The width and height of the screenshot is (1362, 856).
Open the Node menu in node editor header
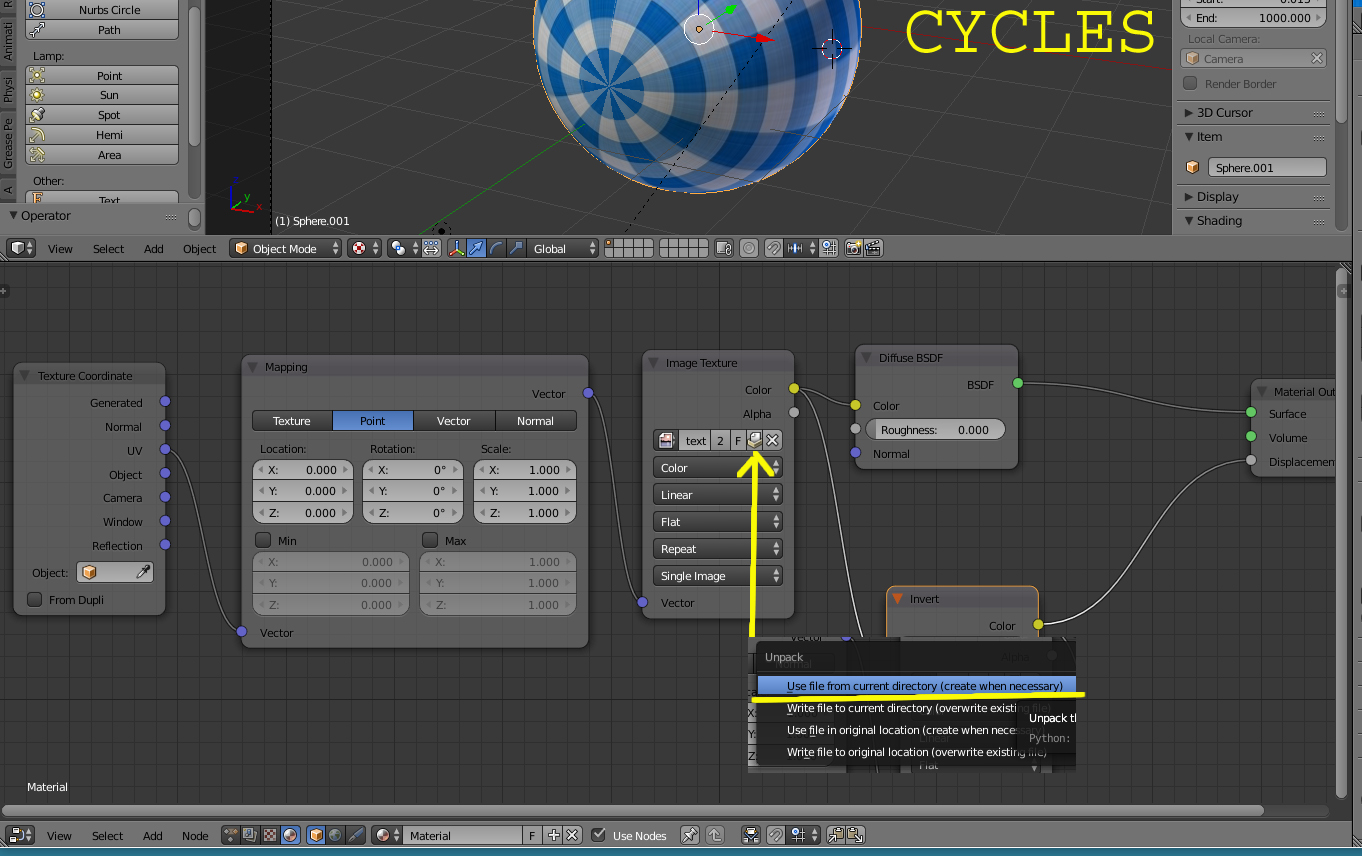coord(195,835)
